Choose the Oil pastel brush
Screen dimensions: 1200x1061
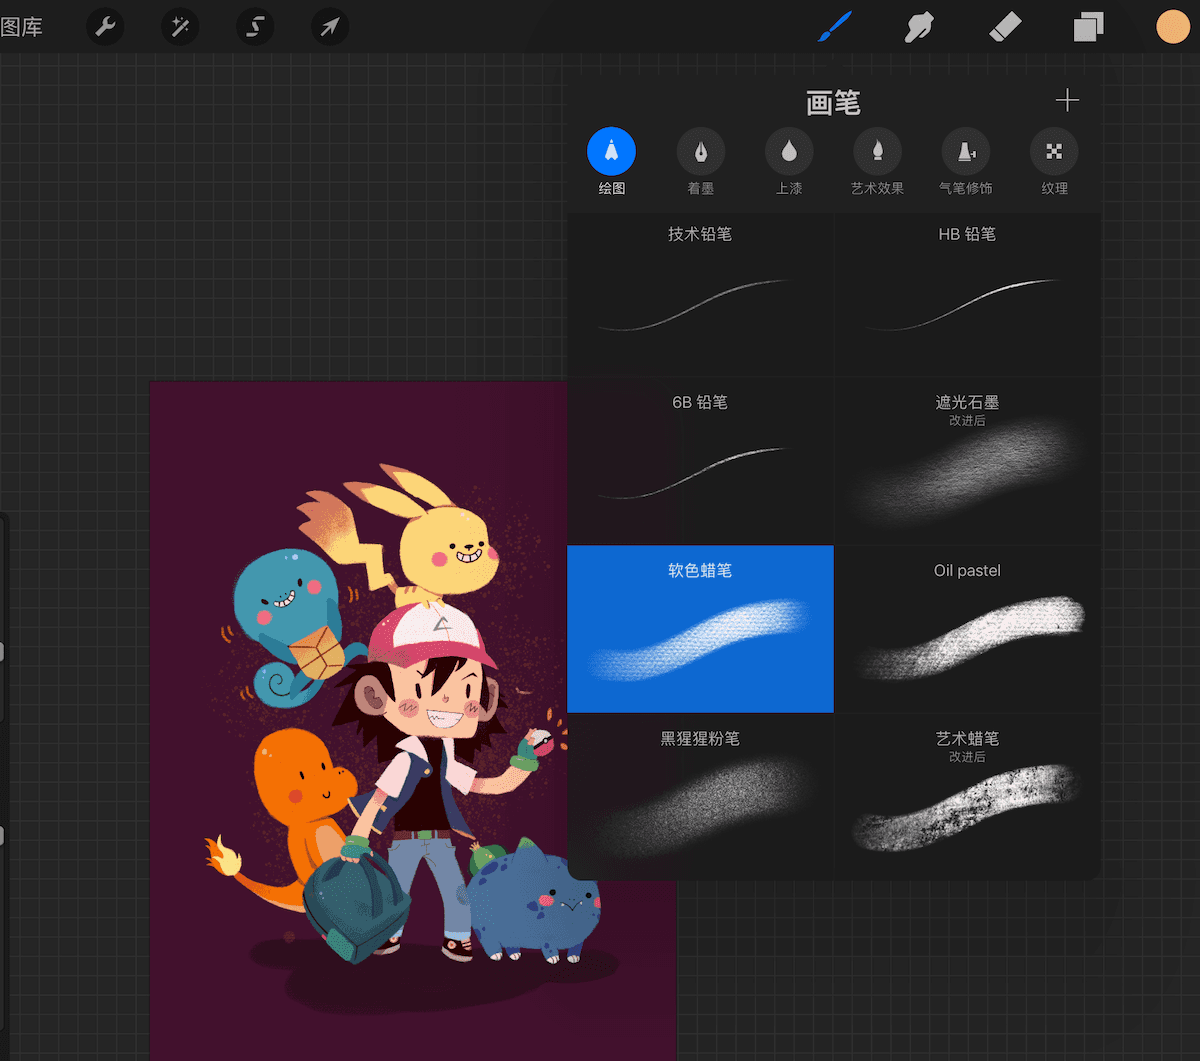[x=967, y=629]
